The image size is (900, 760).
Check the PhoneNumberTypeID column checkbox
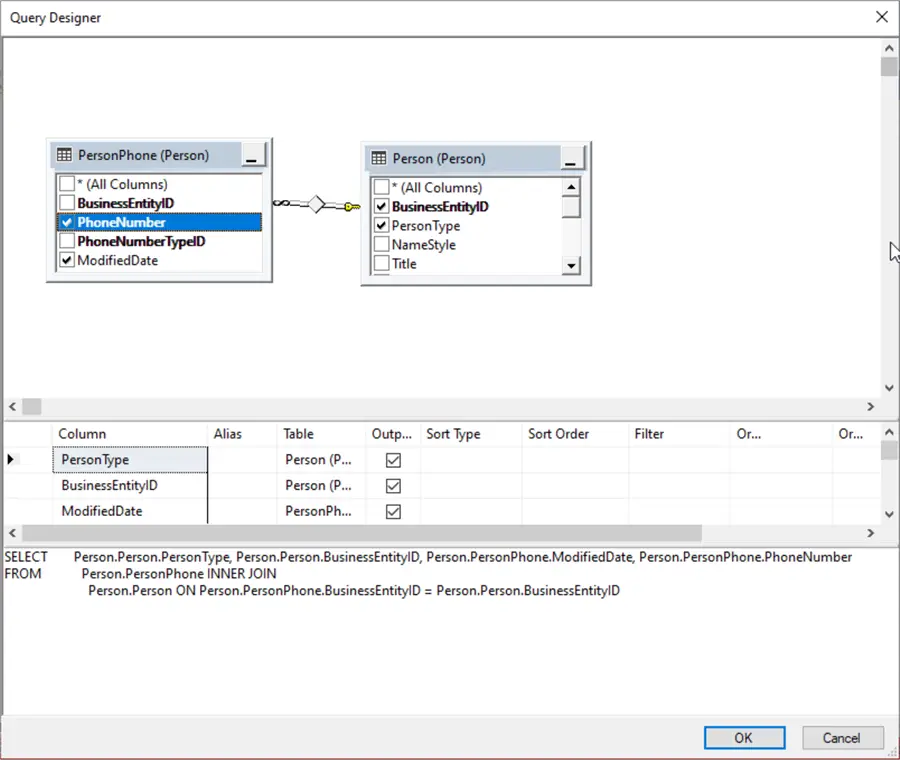pyautogui.click(x=67, y=241)
